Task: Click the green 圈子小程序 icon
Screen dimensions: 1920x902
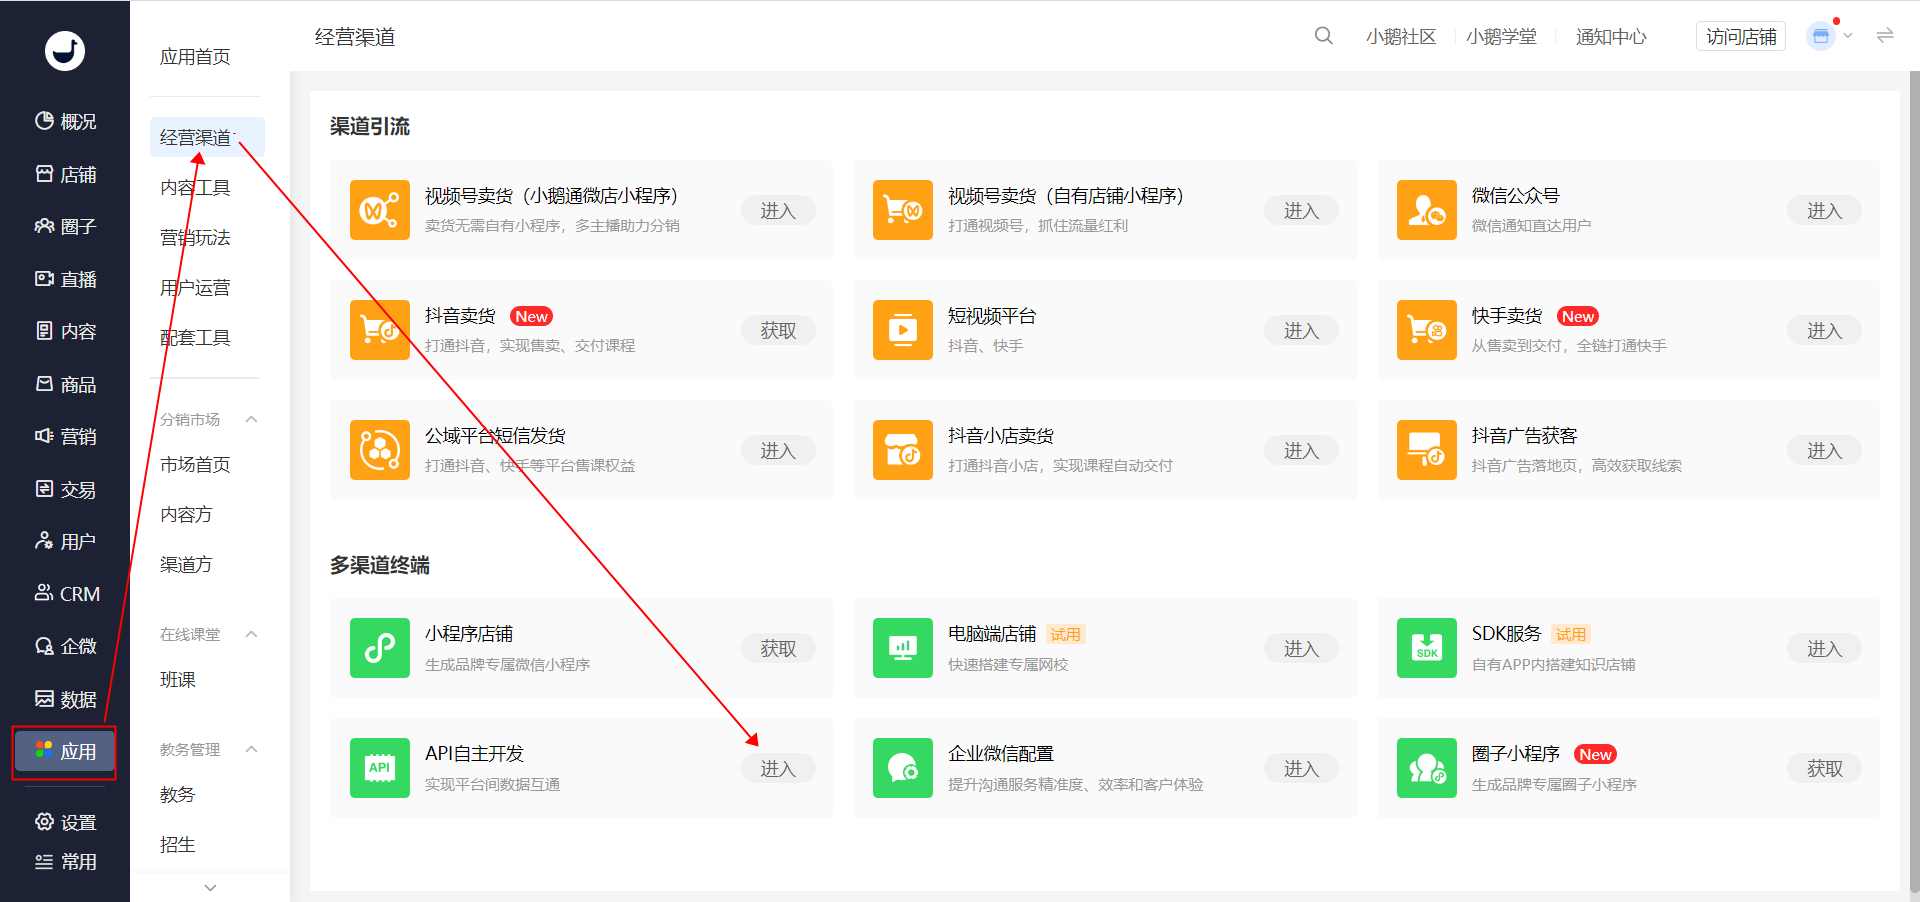Action: pos(1427,768)
